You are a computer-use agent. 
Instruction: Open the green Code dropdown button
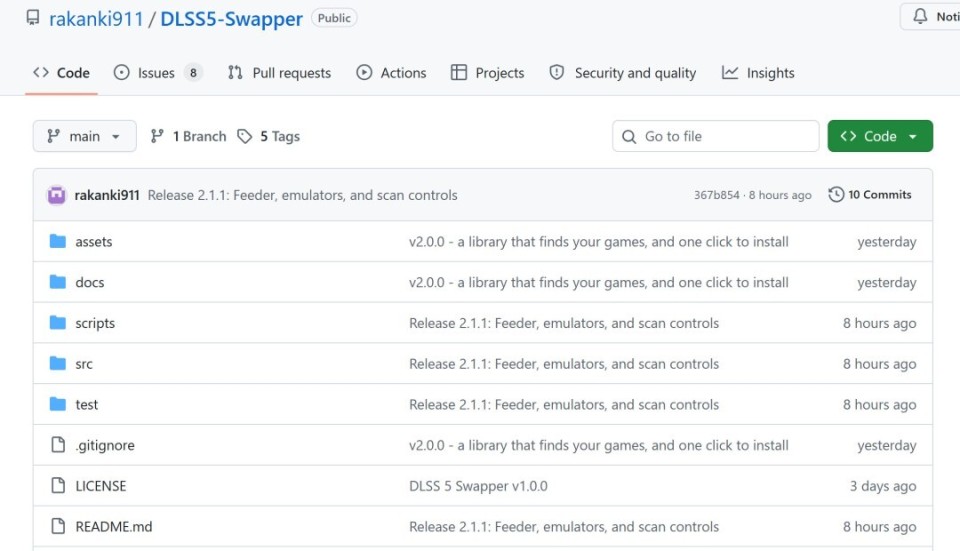pos(880,136)
